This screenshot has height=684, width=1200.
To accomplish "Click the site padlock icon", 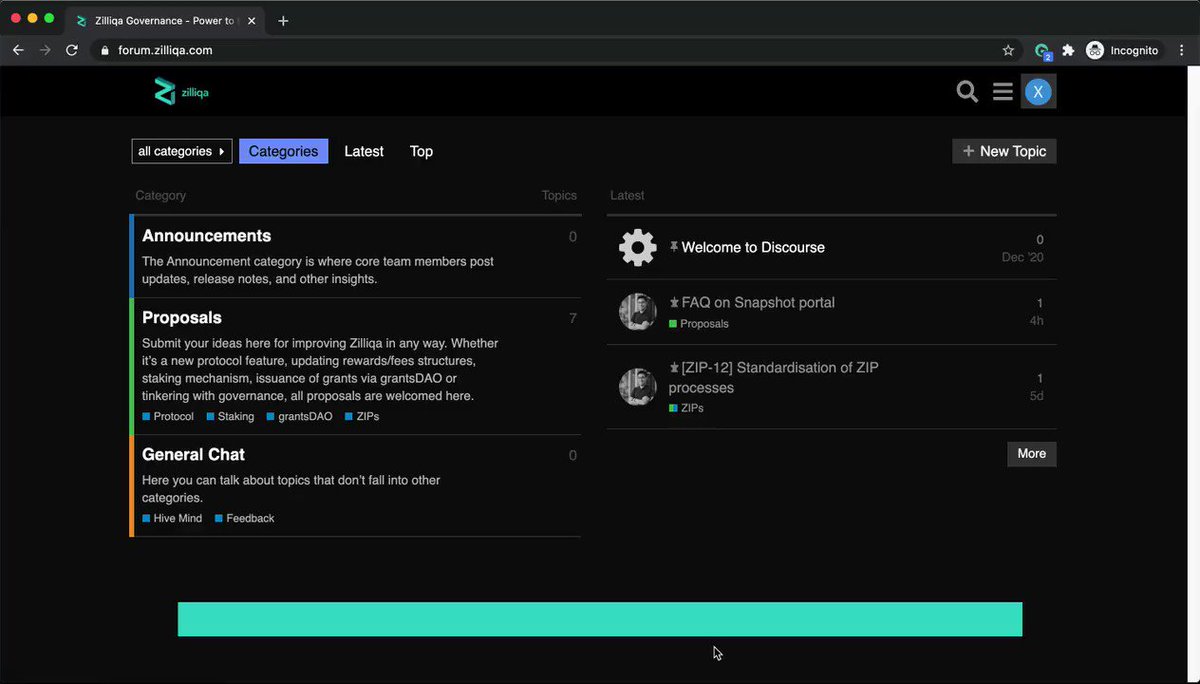I will pos(104,50).
